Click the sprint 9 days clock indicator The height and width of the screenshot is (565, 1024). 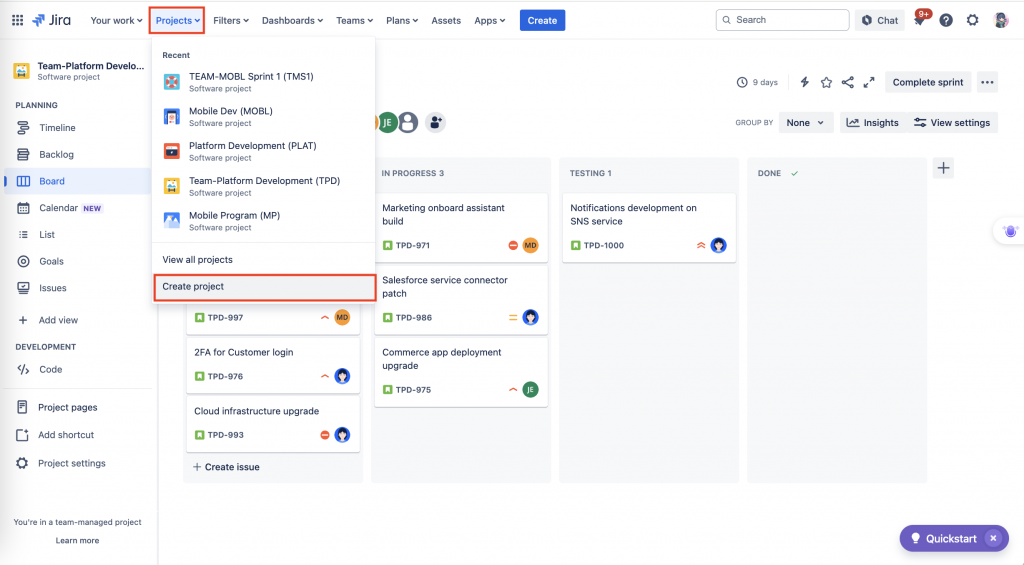click(757, 82)
